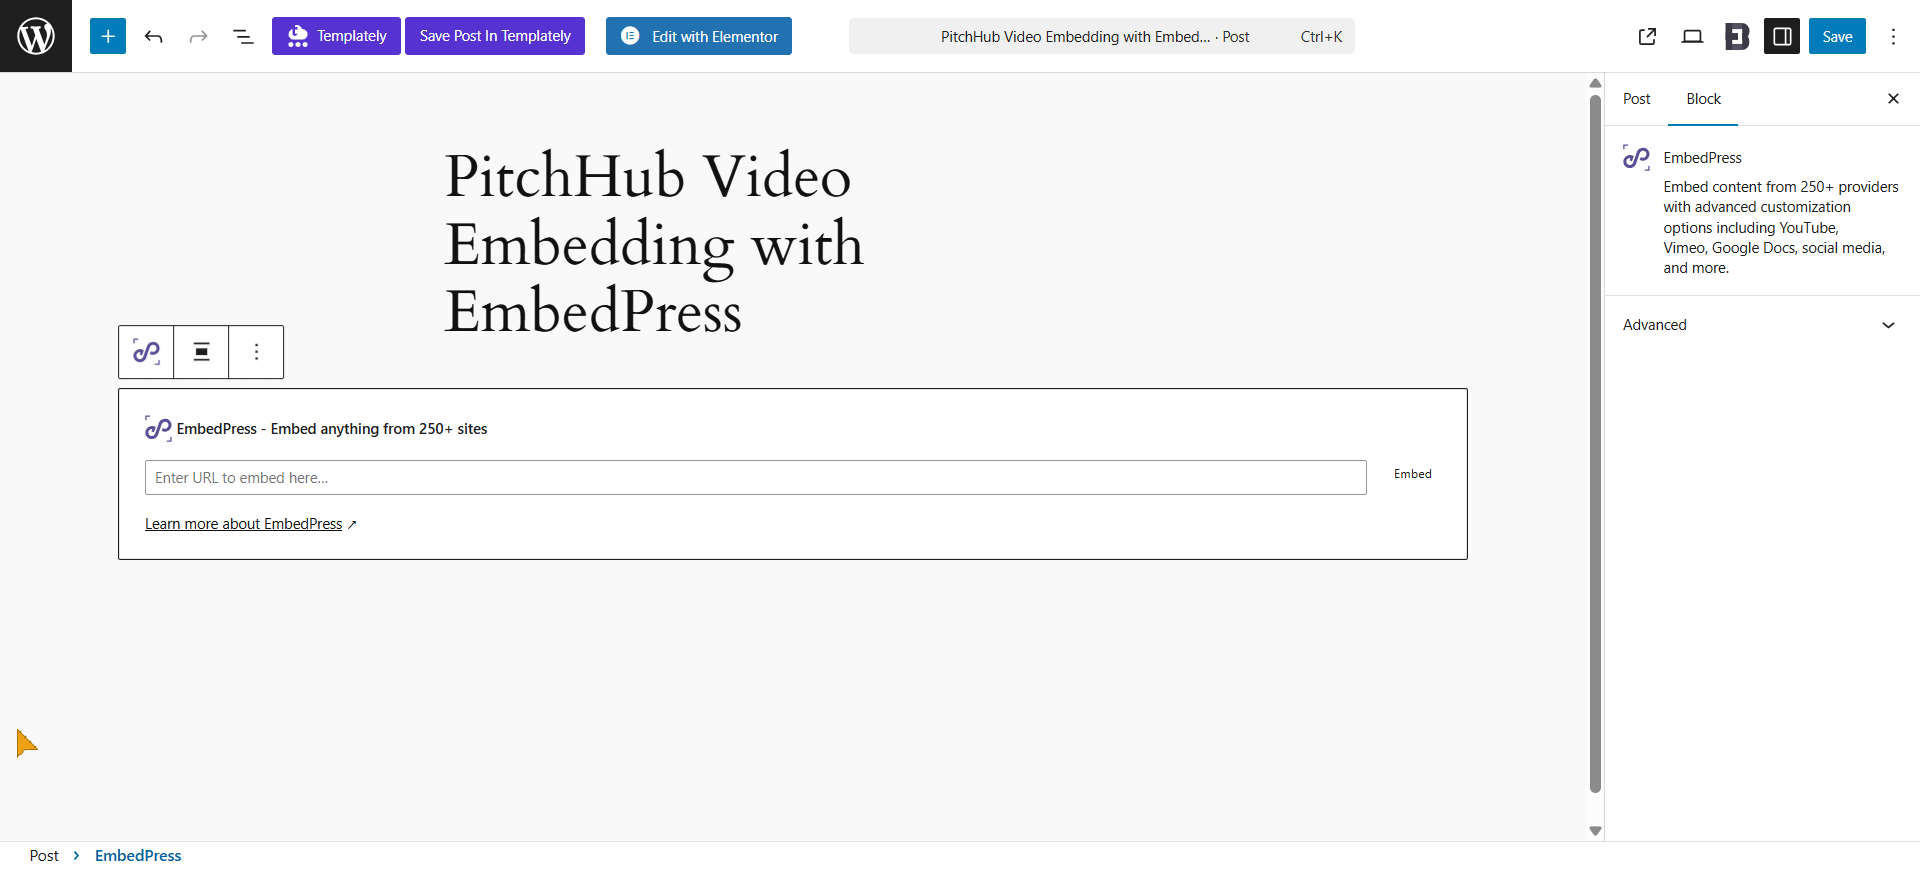1920x869 pixels.
Task: Open the editor options menu
Action: pyautogui.click(x=1893, y=36)
